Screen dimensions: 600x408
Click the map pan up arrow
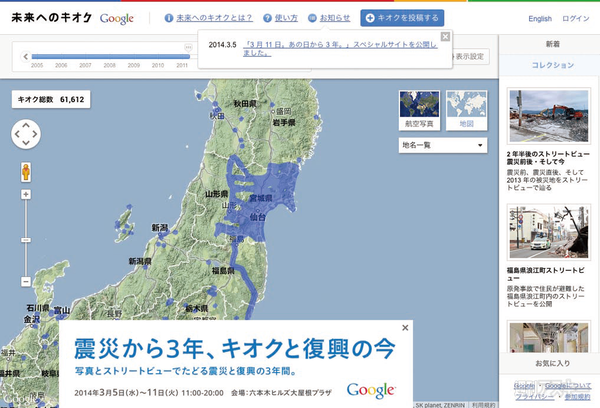[x=26, y=125]
